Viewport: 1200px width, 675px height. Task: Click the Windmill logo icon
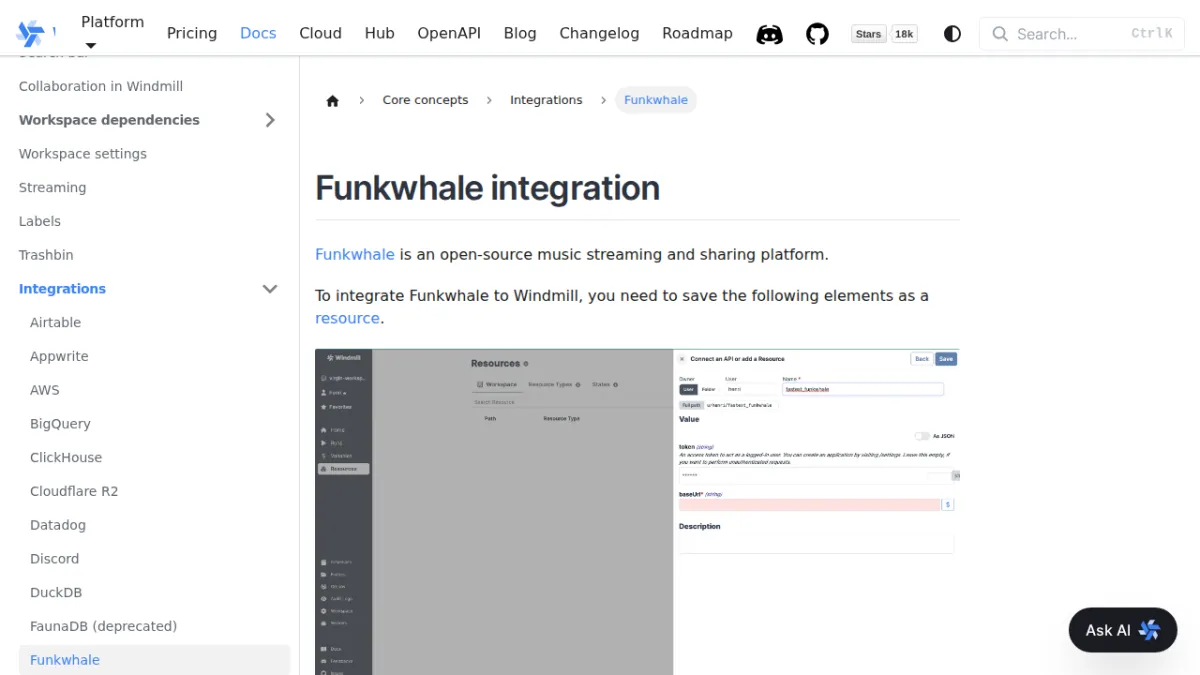(x=31, y=33)
